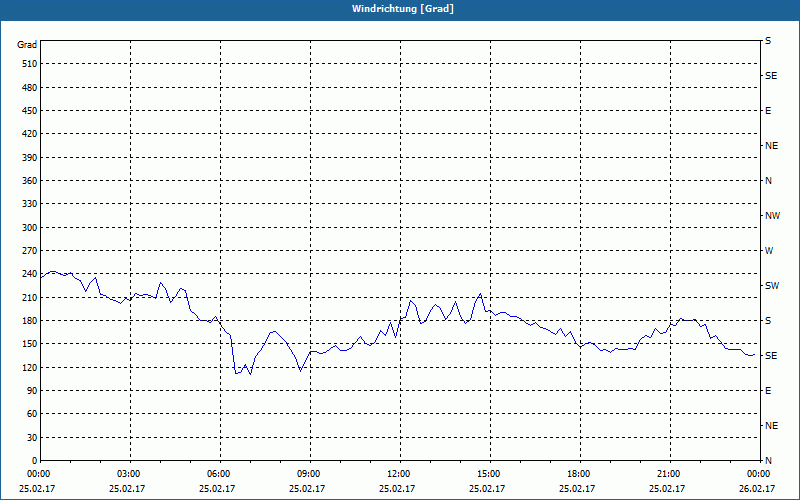Click the y-axis value "90"

[32, 391]
